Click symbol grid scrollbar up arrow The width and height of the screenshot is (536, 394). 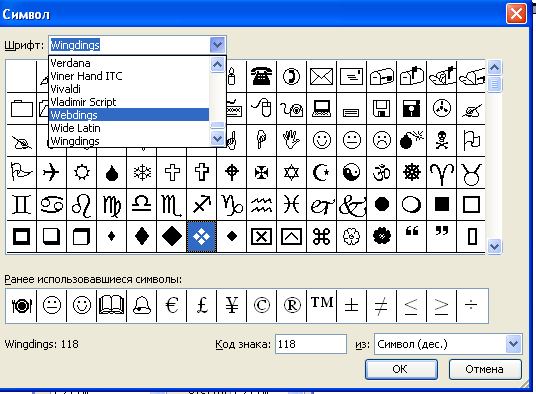point(495,68)
